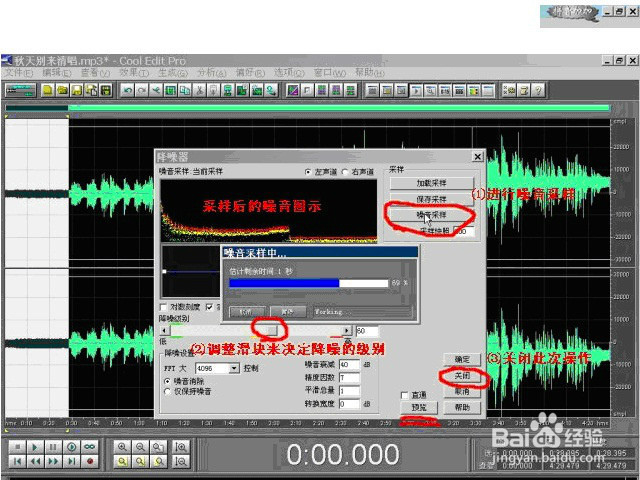640x480 pixels.
Task: Select the right channel (右声道) radio button
Action: click(x=345, y=172)
